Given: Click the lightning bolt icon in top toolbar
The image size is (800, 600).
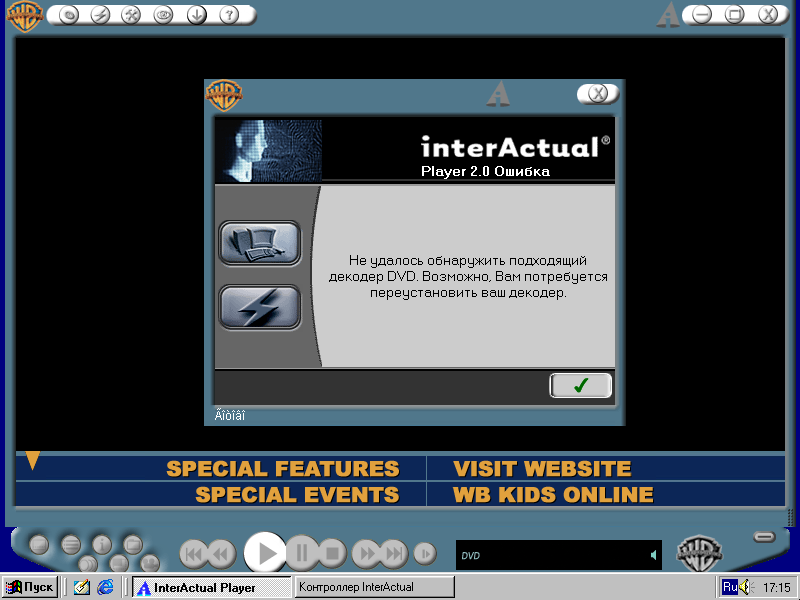Looking at the screenshot, I should [x=100, y=15].
